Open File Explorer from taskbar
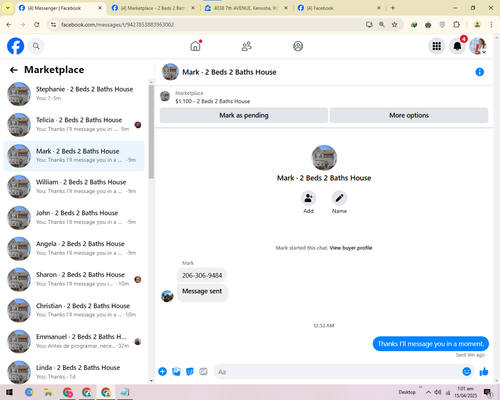Image resolution: width=500 pixels, height=400 pixels. 48,392
